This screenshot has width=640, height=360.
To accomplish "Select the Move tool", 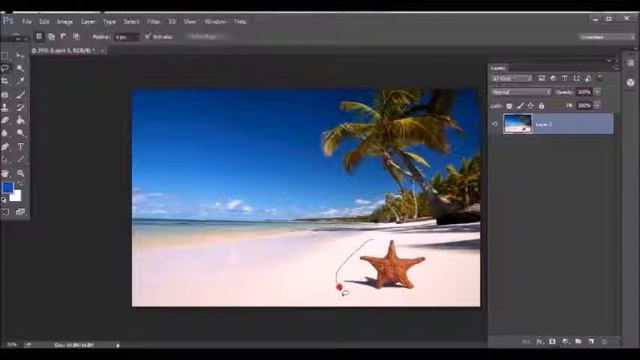I will click(20, 55).
